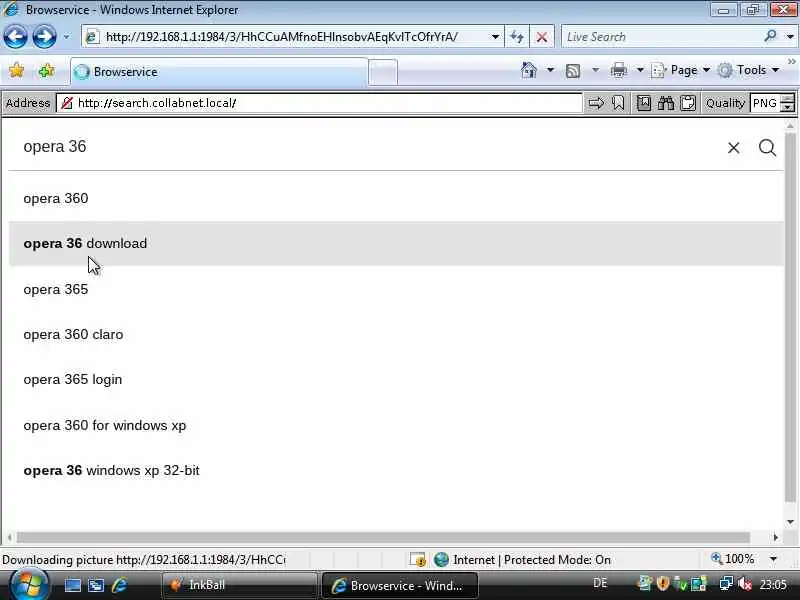Click the horizontal scrollbar right arrow
800x600 pixels.
pyautogui.click(x=776, y=537)
